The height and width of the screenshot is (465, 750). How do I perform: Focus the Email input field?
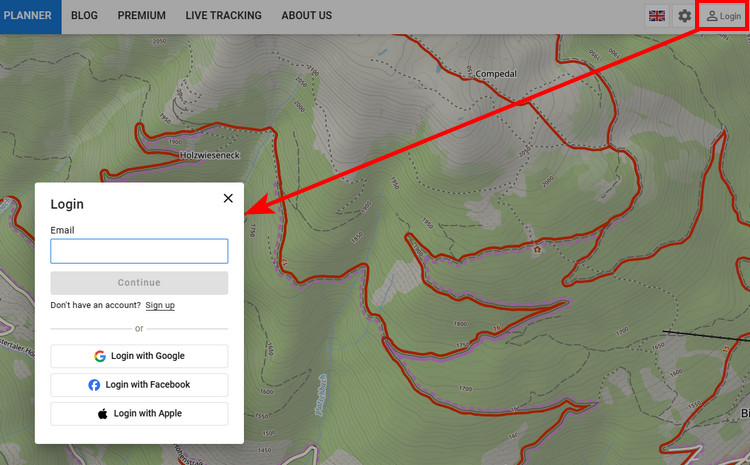click(x=139, y=251)
